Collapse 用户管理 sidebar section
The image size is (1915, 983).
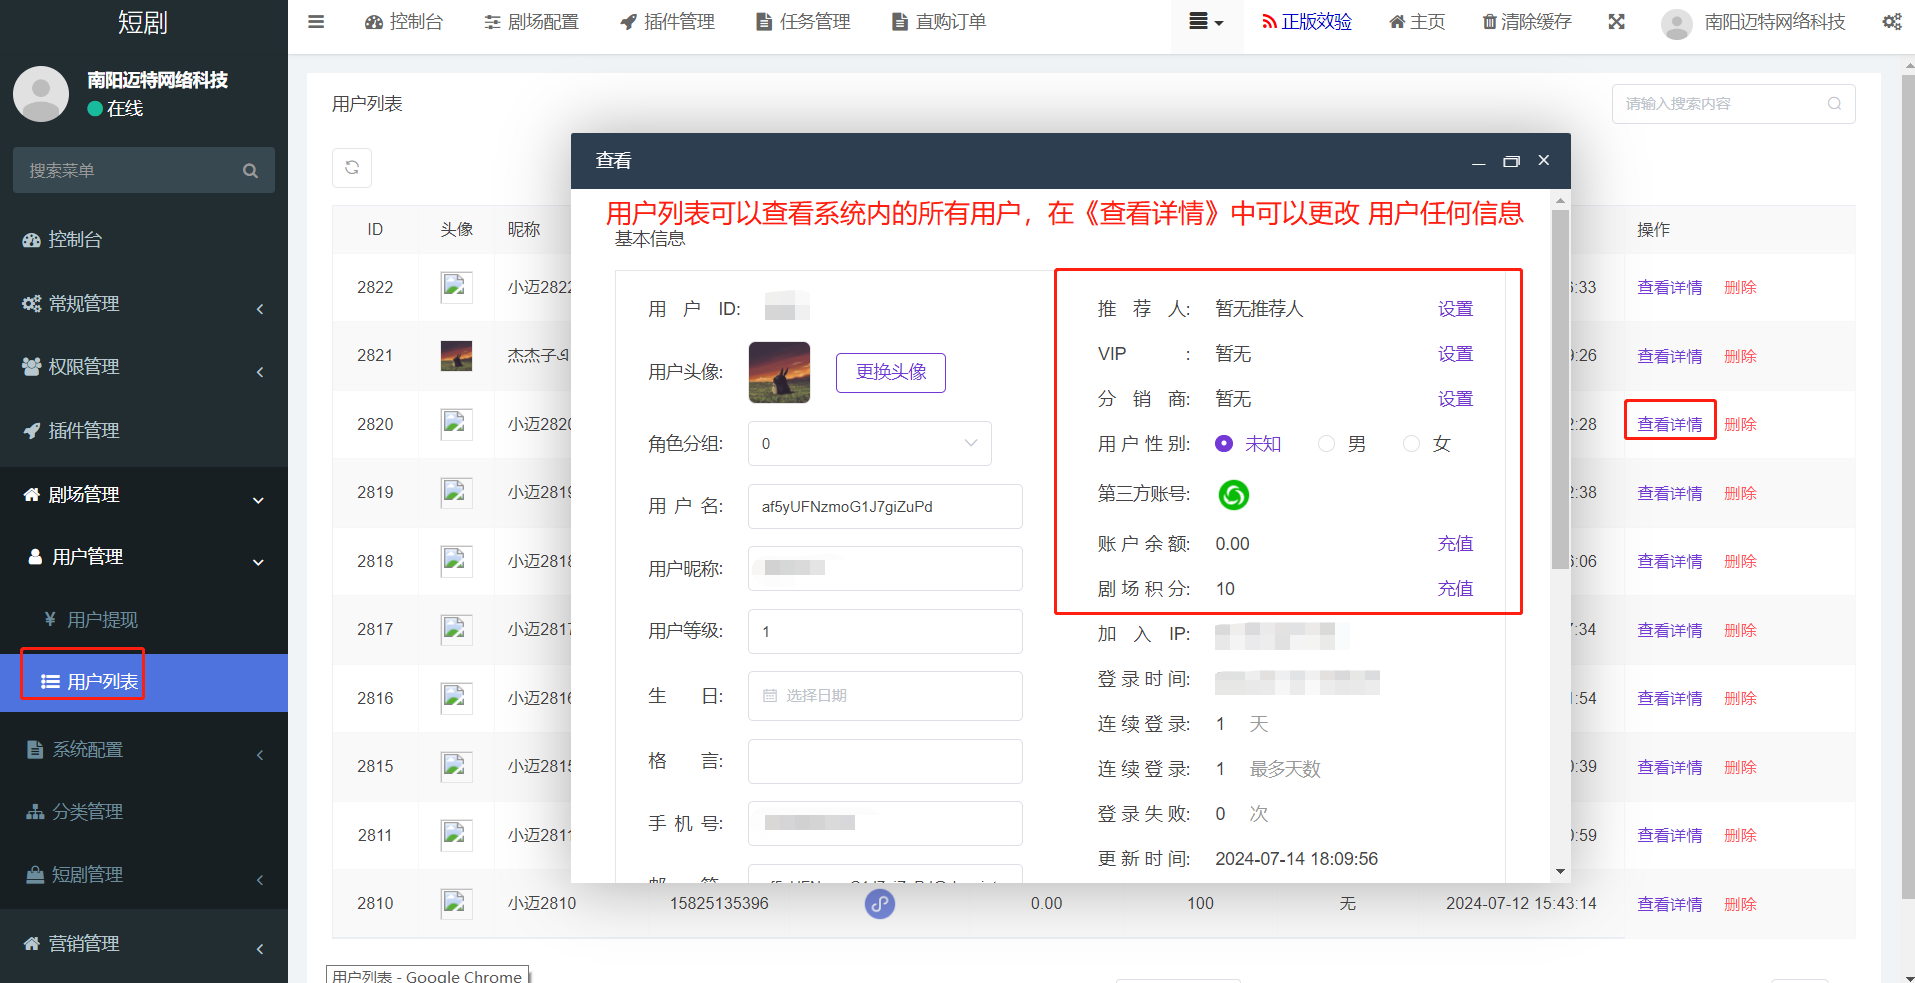click(x=144, y=556)
